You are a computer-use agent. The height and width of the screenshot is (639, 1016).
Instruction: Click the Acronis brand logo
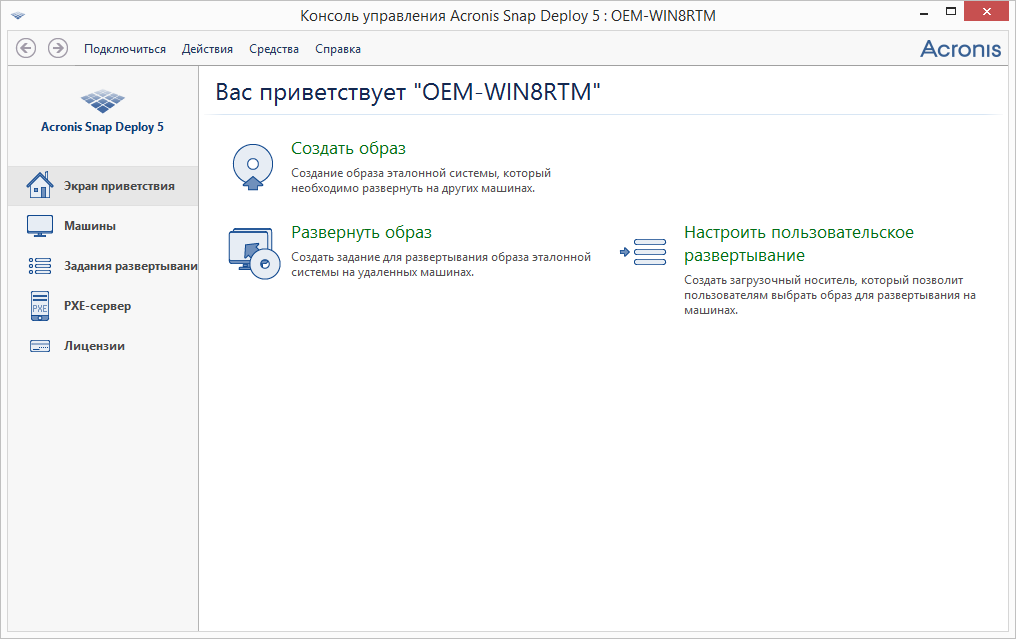tap(960, 49)
